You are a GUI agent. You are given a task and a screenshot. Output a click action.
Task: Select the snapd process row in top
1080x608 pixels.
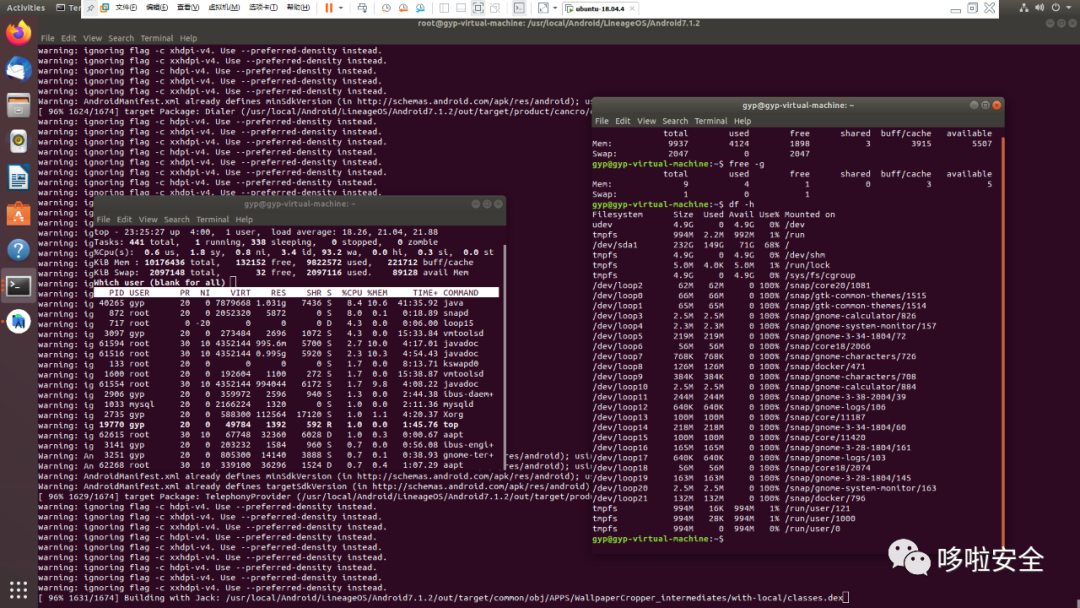[296, 313]
